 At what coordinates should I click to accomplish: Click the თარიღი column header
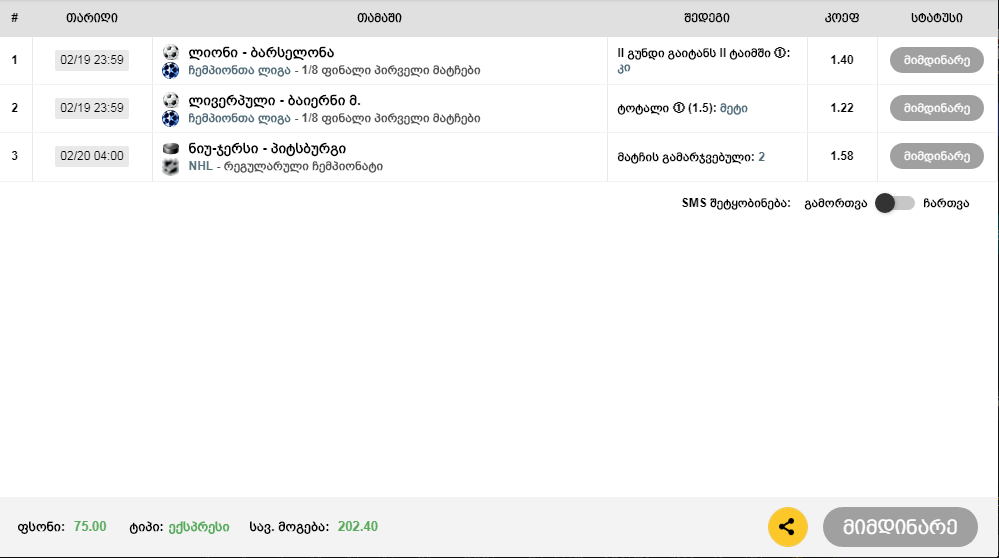point(92,18)
